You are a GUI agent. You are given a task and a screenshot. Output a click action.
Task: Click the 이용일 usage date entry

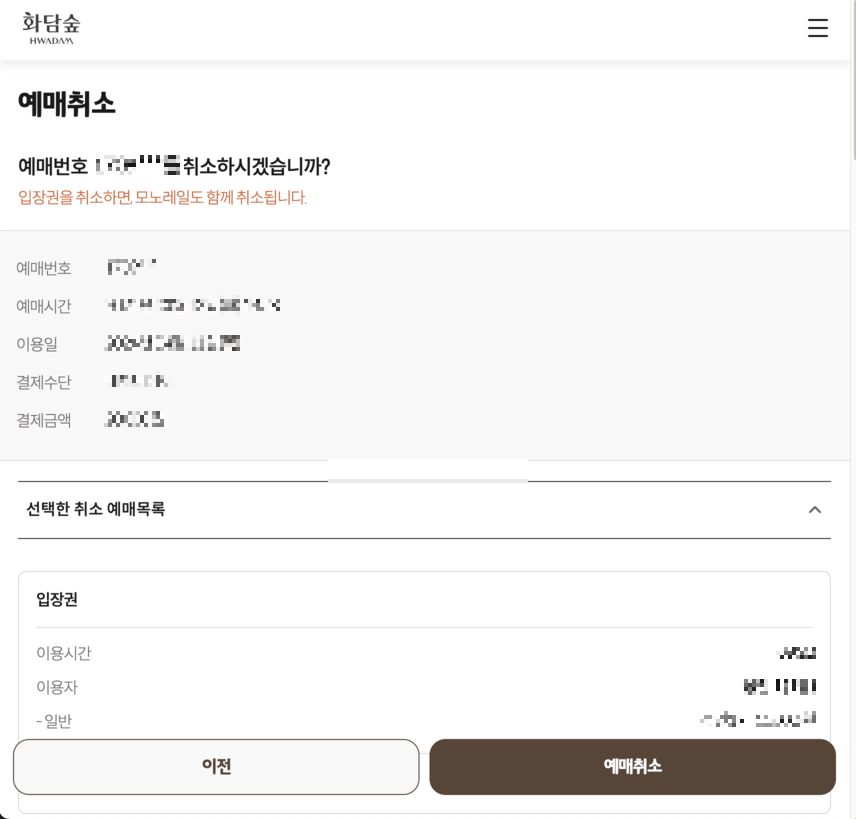click(x=170, y=343)
